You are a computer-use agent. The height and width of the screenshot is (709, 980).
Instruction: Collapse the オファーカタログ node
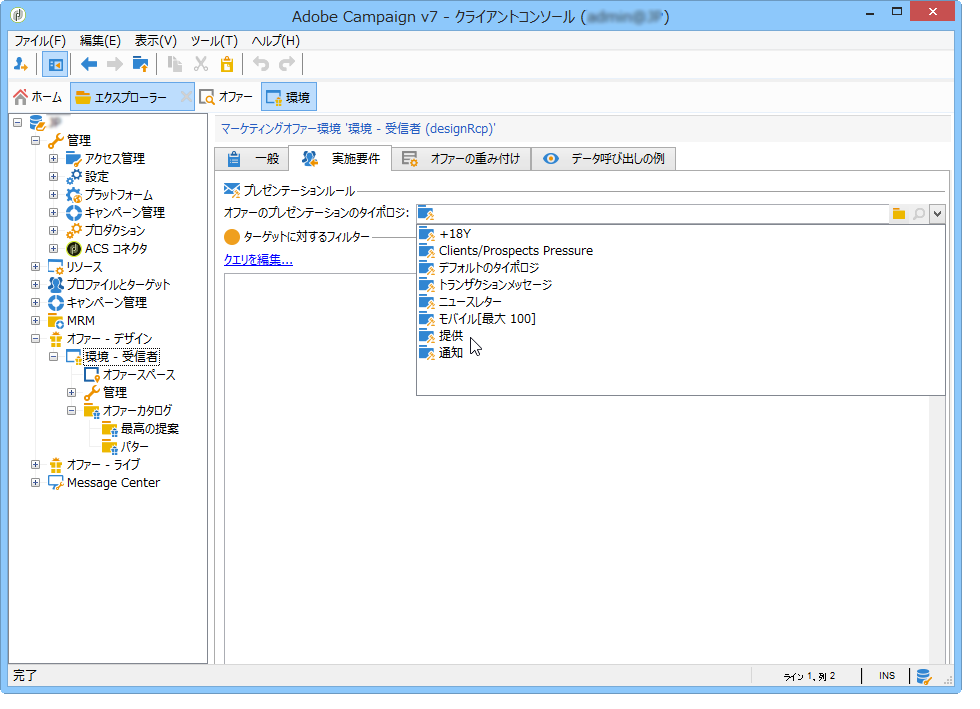pos(72,411)
